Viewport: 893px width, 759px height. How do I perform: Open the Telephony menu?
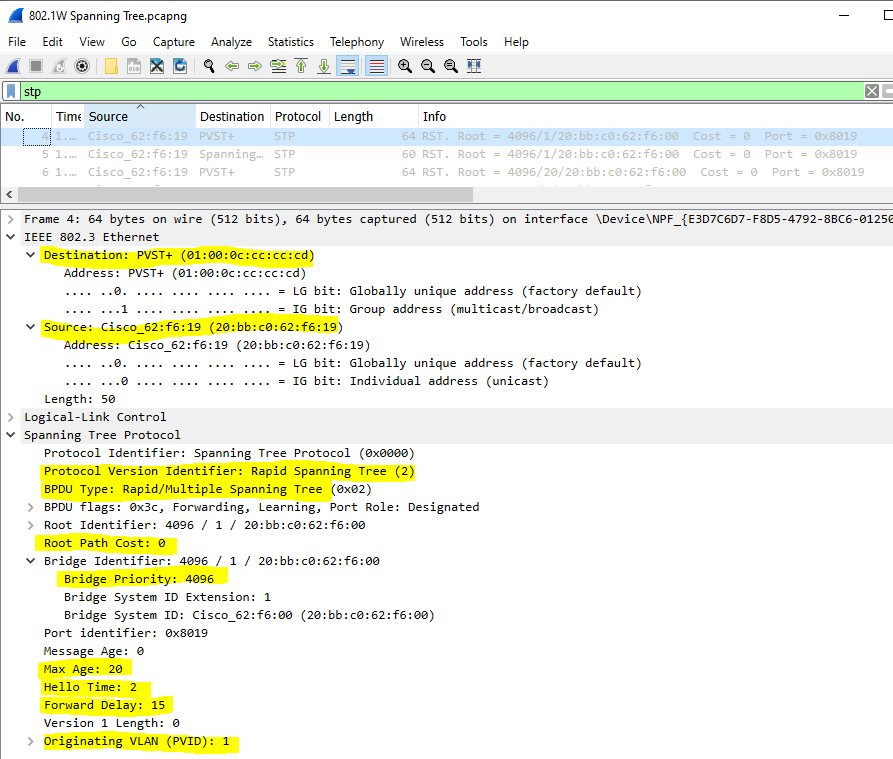click(x=357, y=42)
